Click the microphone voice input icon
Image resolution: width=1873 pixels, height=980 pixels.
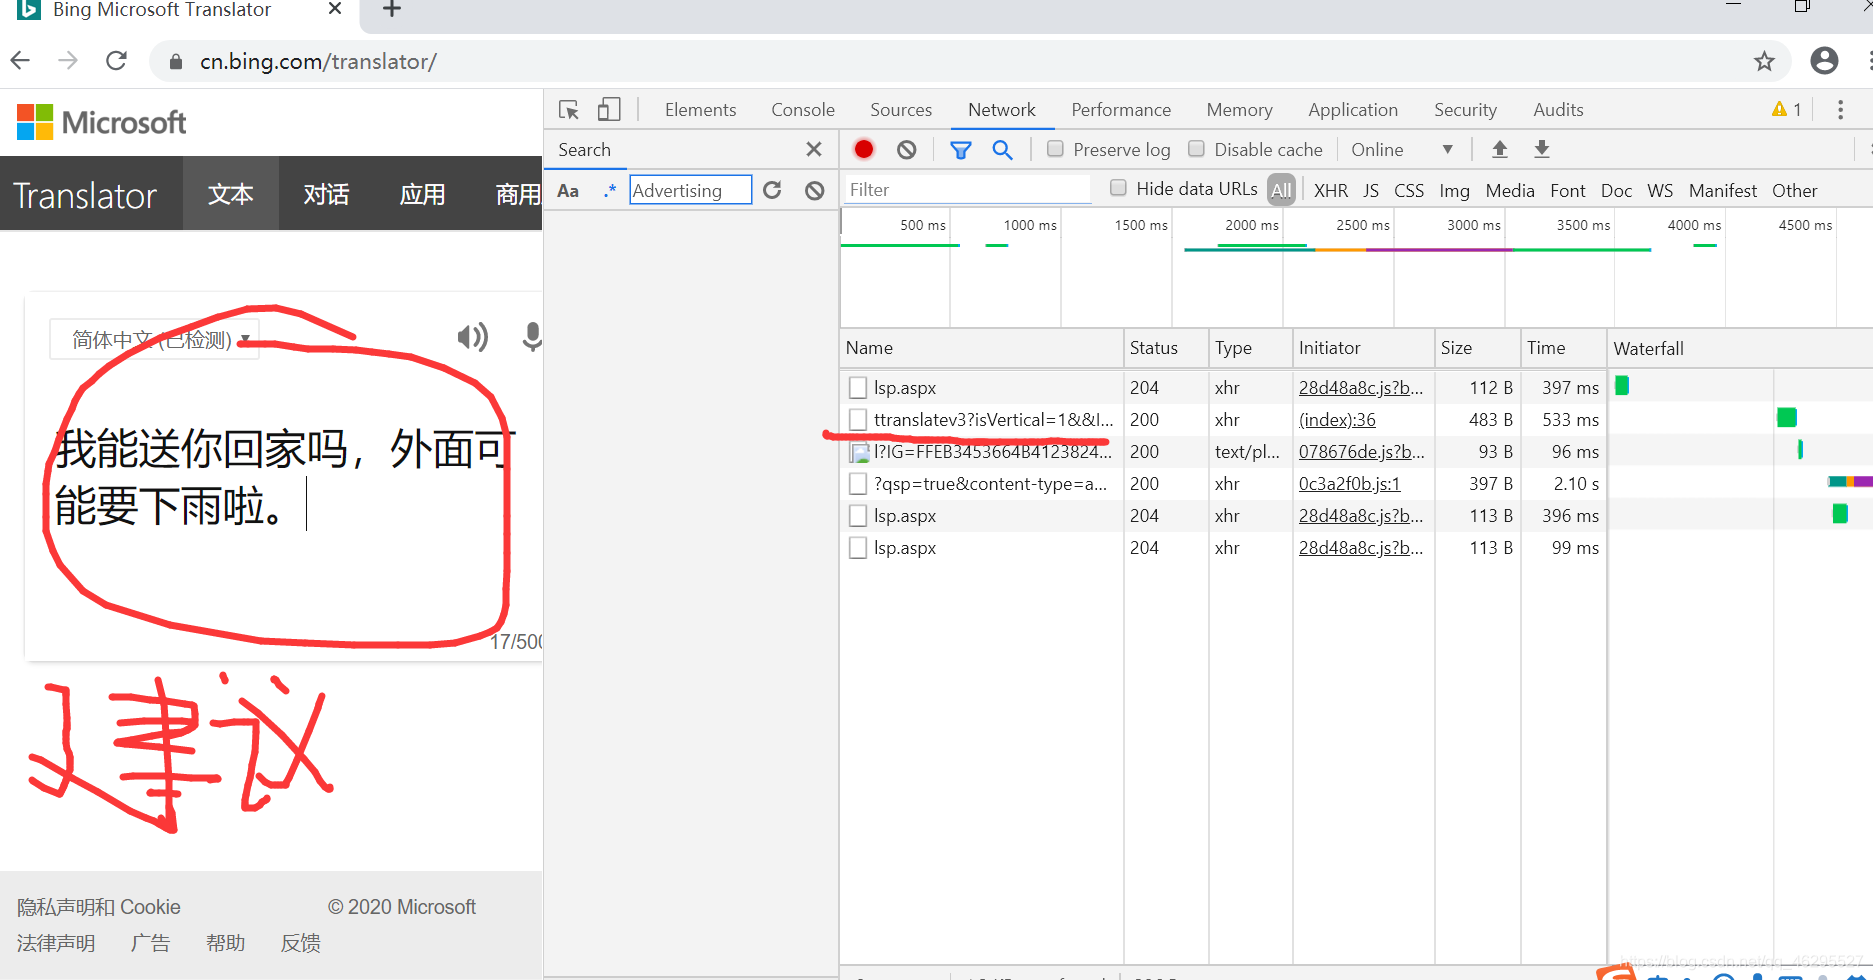click(532, 337)
